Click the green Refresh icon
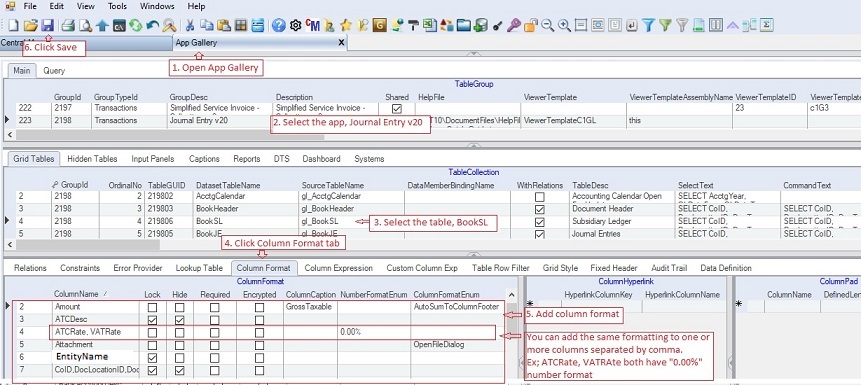This screenshot has width=861, height=385. pos(136,25)
